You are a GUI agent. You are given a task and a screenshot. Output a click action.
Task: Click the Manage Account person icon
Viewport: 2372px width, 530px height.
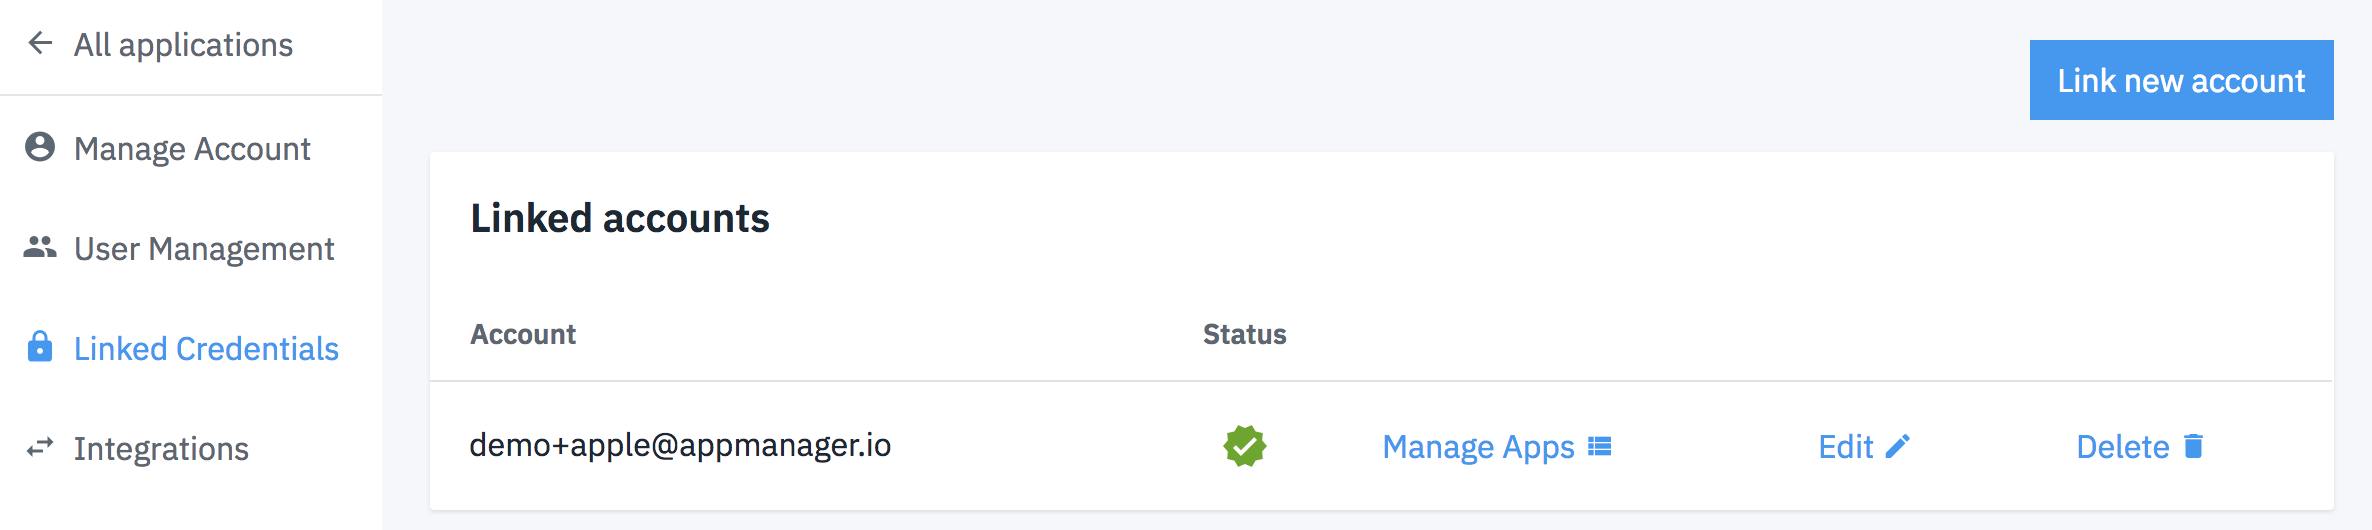click(40, 147)
